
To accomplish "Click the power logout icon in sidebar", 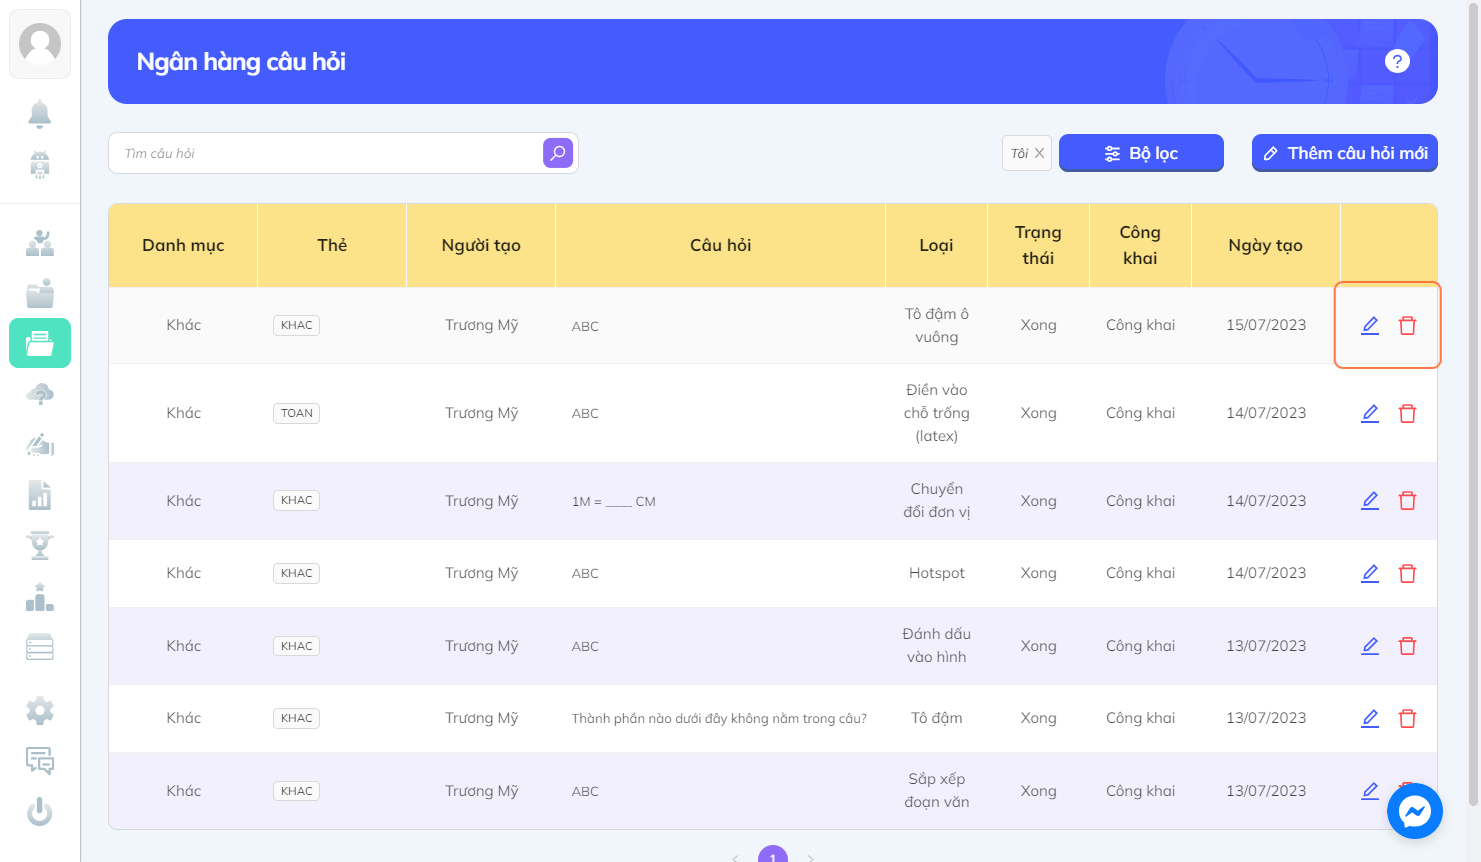I will (x=40, y=811).
